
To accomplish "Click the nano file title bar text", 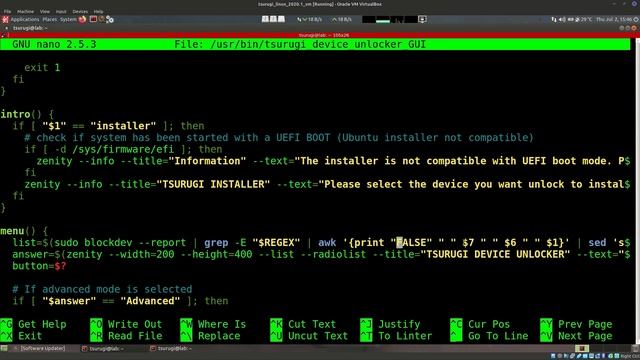I will pyautogui.click(x=300, y=44).
